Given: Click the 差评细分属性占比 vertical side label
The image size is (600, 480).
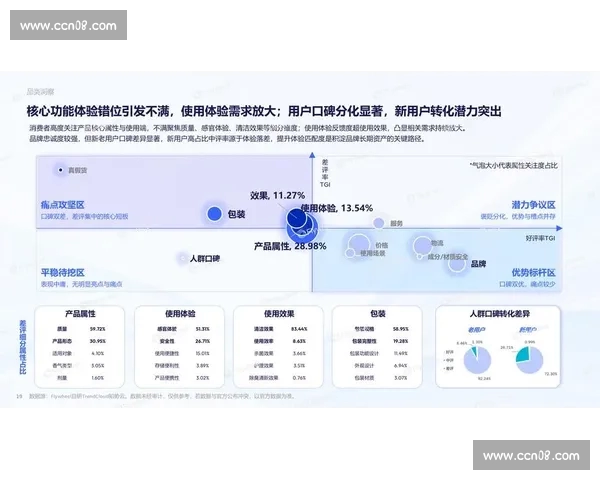Looking at the screenshot, I should 23,347.
